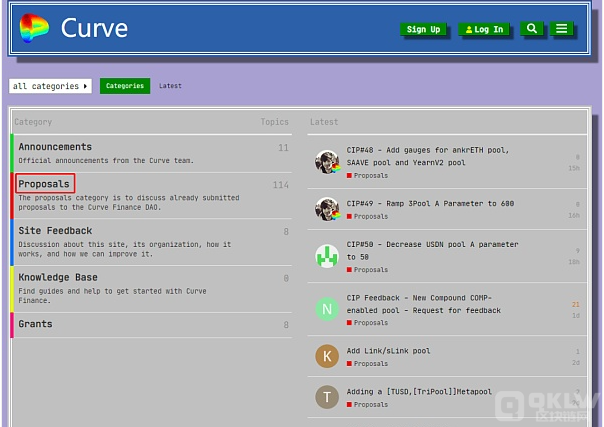Open the Proposals category
This screenshot has height=427, width=604.
click(x=44, y=184)
